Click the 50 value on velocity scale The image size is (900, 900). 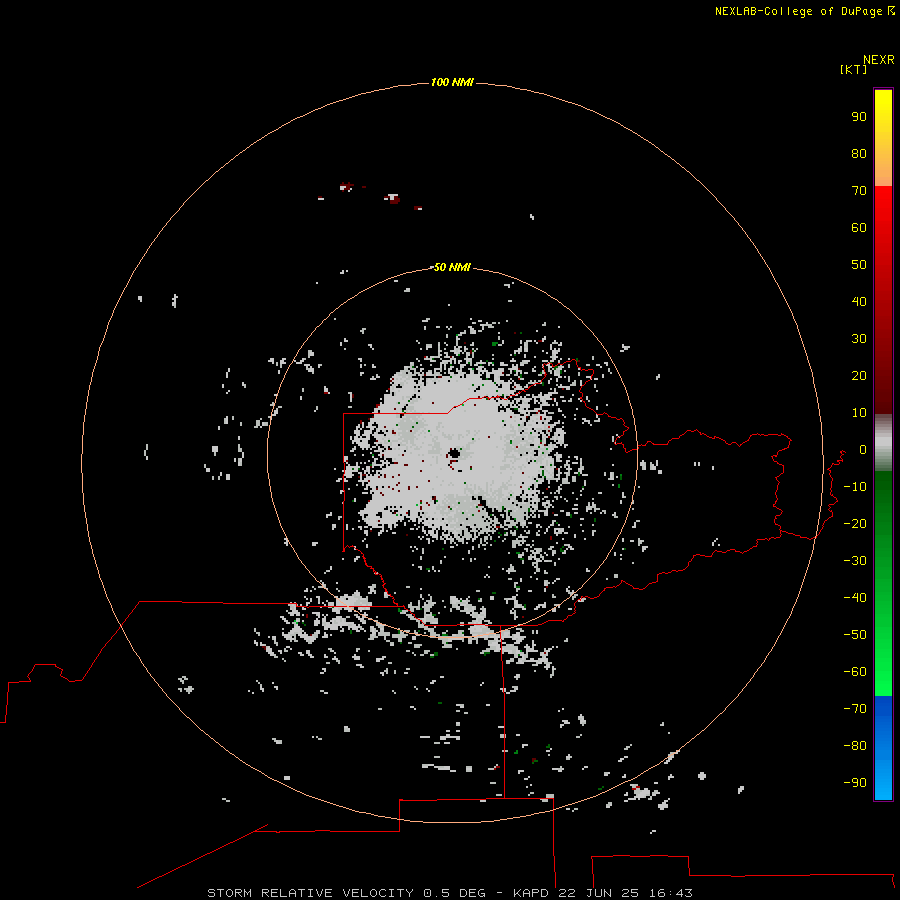pos(859,265)
